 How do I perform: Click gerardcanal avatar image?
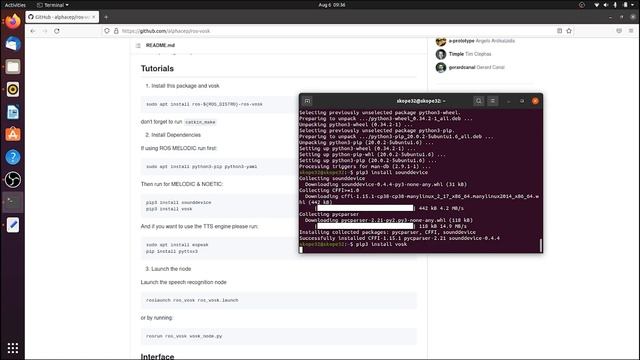[x=441, y=67]
